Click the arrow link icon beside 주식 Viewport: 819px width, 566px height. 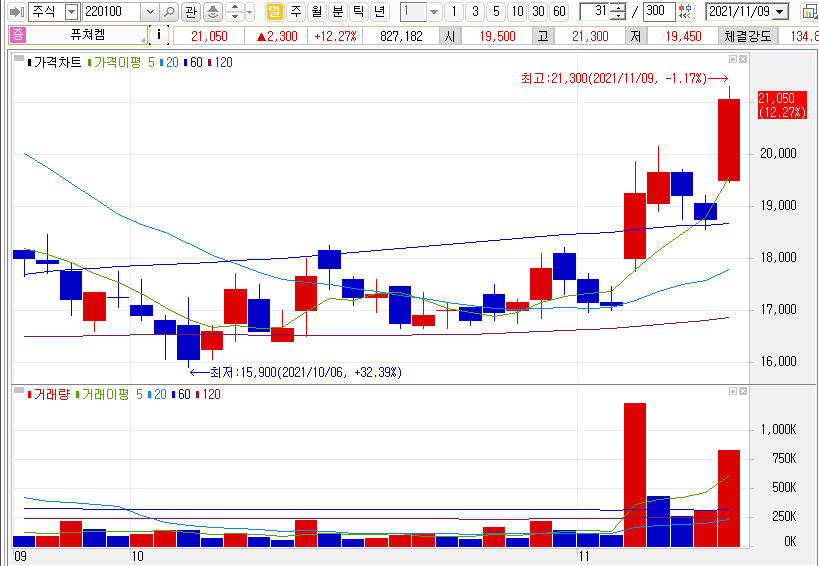tap(17, 11)
